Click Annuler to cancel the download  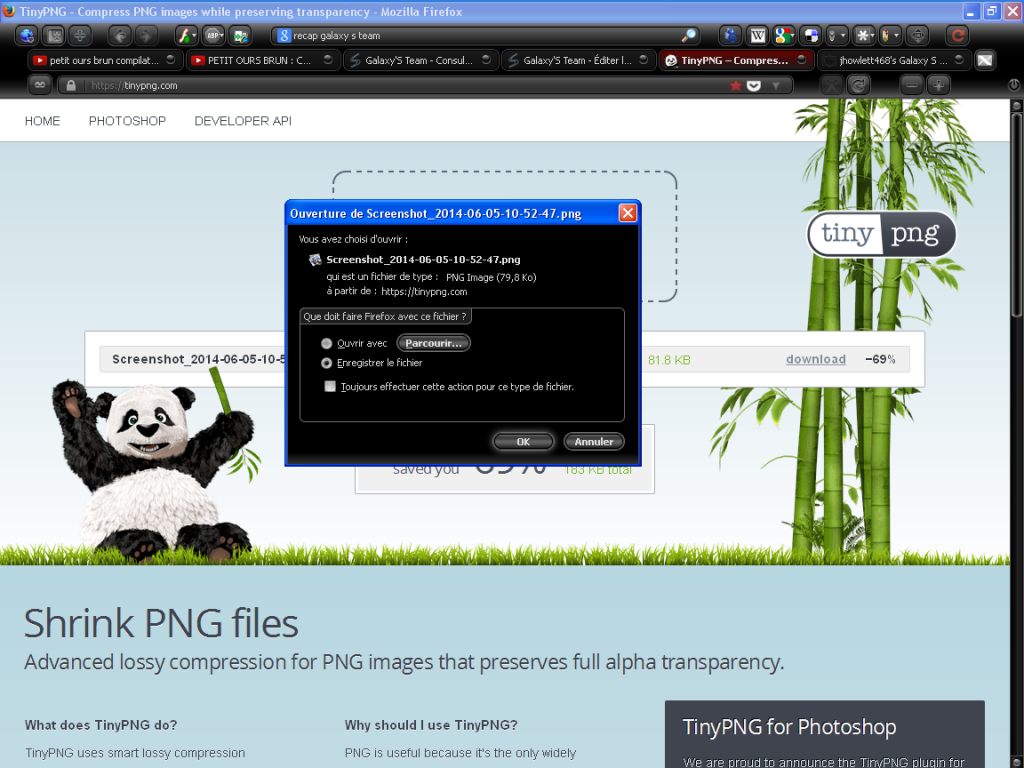pyautogui.click(x=594, y=442)
